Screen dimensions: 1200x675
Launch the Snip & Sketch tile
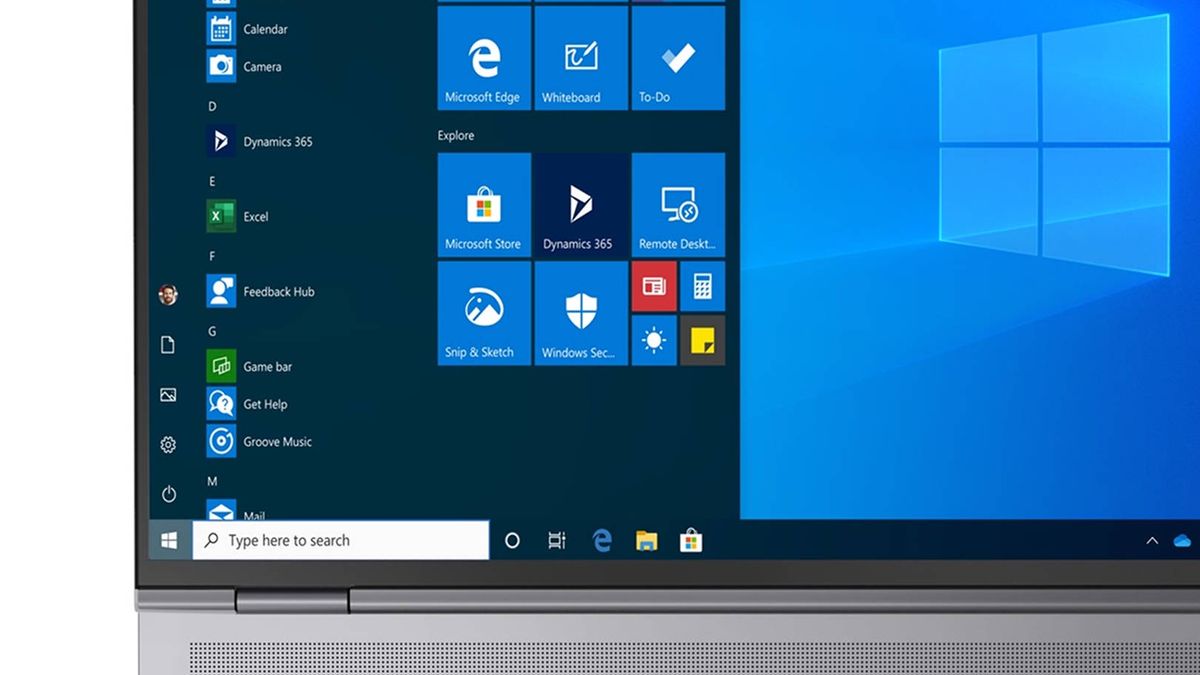pos(484,313)
